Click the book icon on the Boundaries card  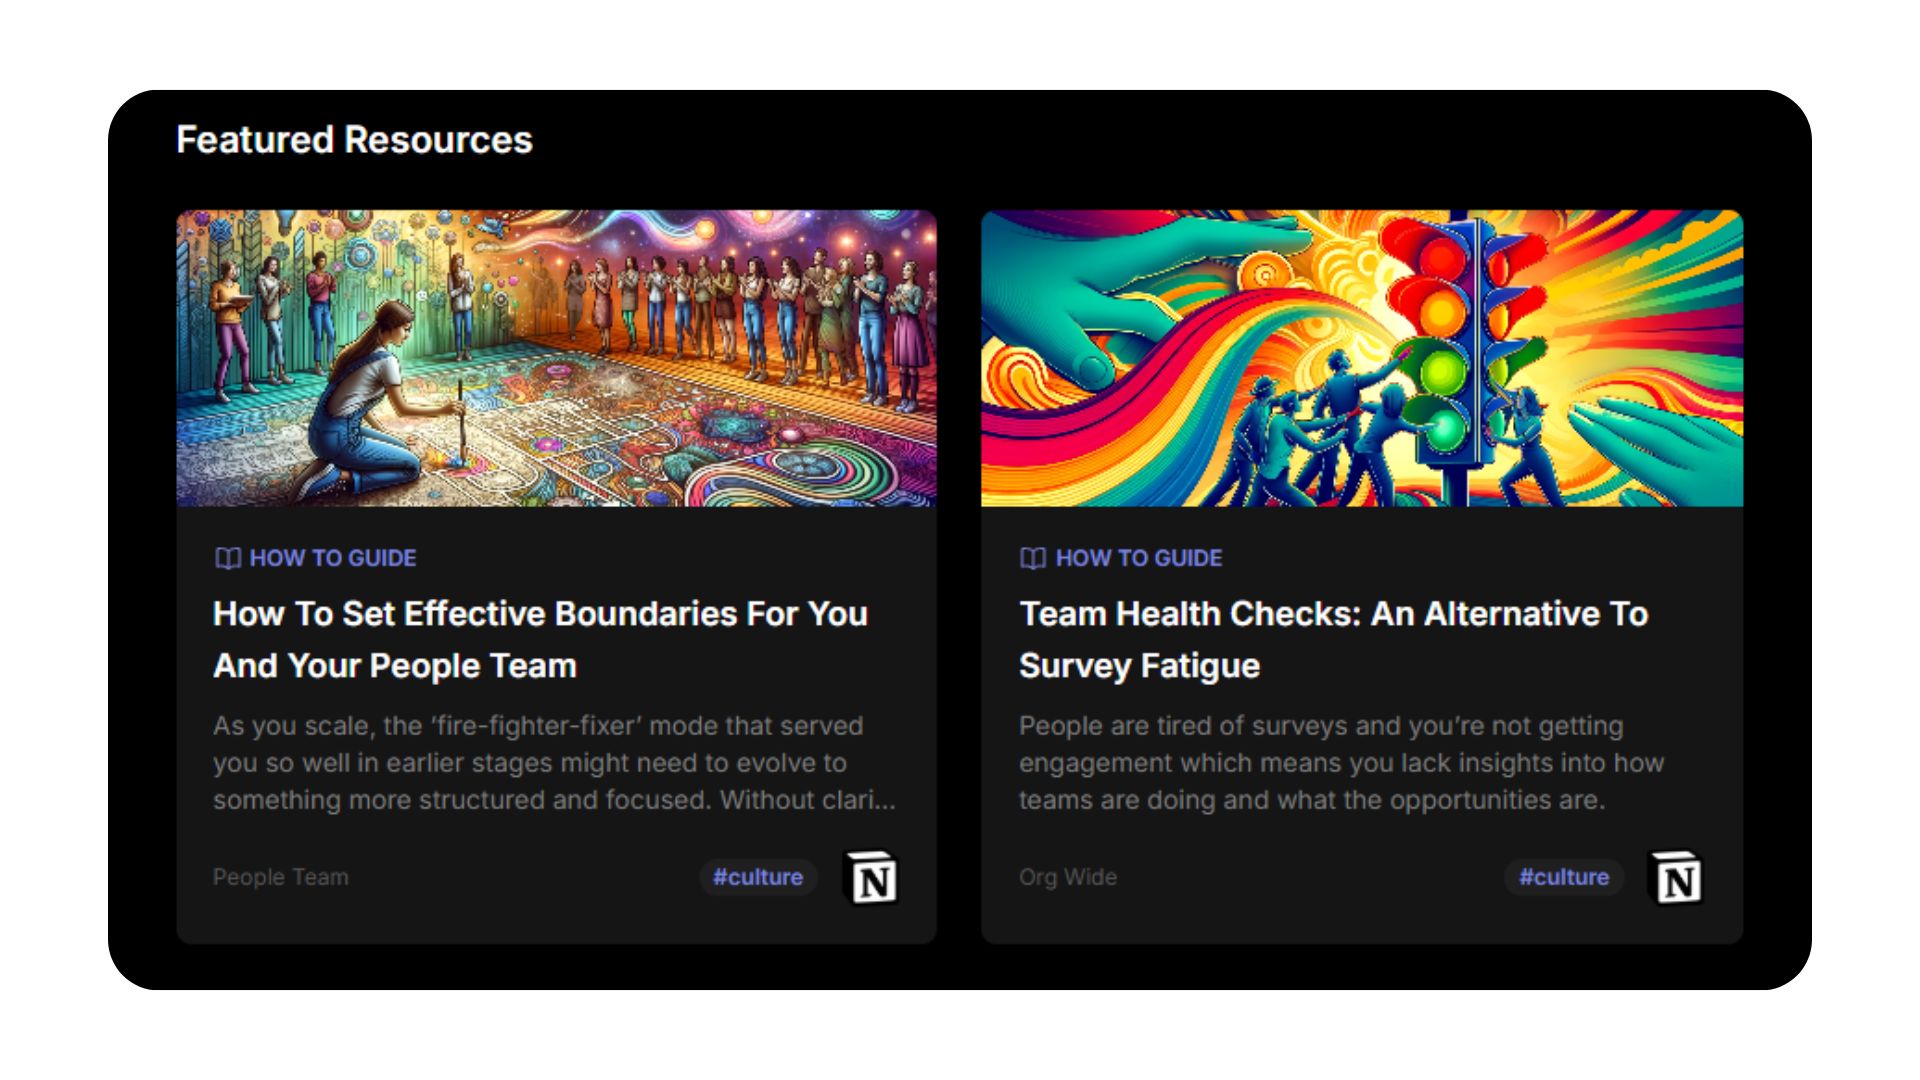coord(228,558)
